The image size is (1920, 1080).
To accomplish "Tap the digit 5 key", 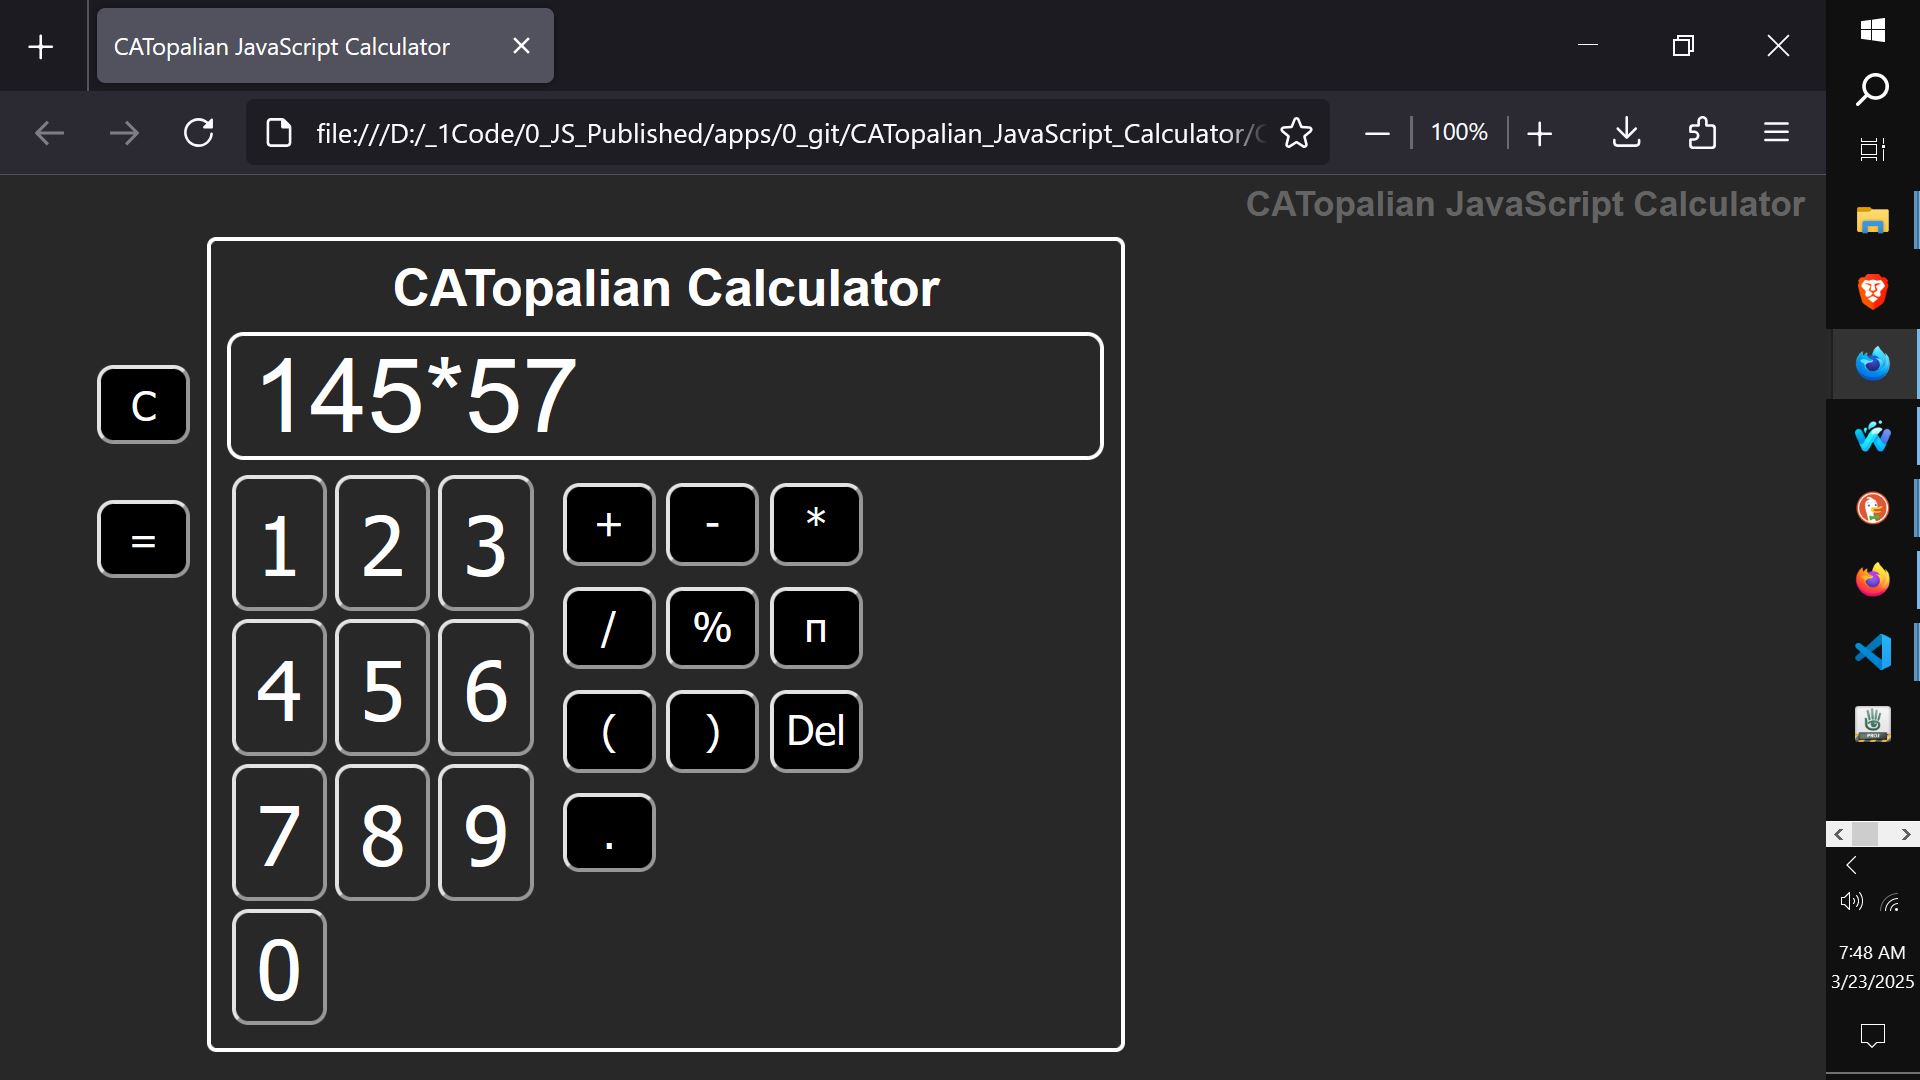I will 382,688.
